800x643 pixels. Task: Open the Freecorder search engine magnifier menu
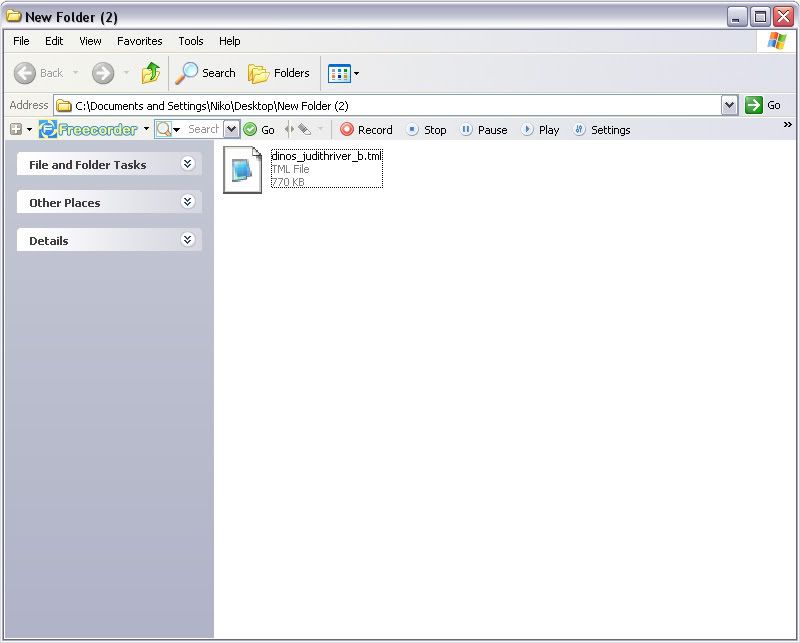click(x=168, y=129)
